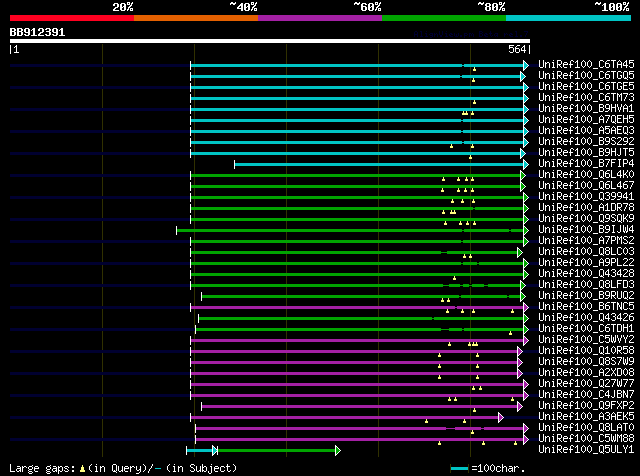640x476 pixels.
Task: Open UniRef100_A7QEH5 entry
Action: point(586,120)
